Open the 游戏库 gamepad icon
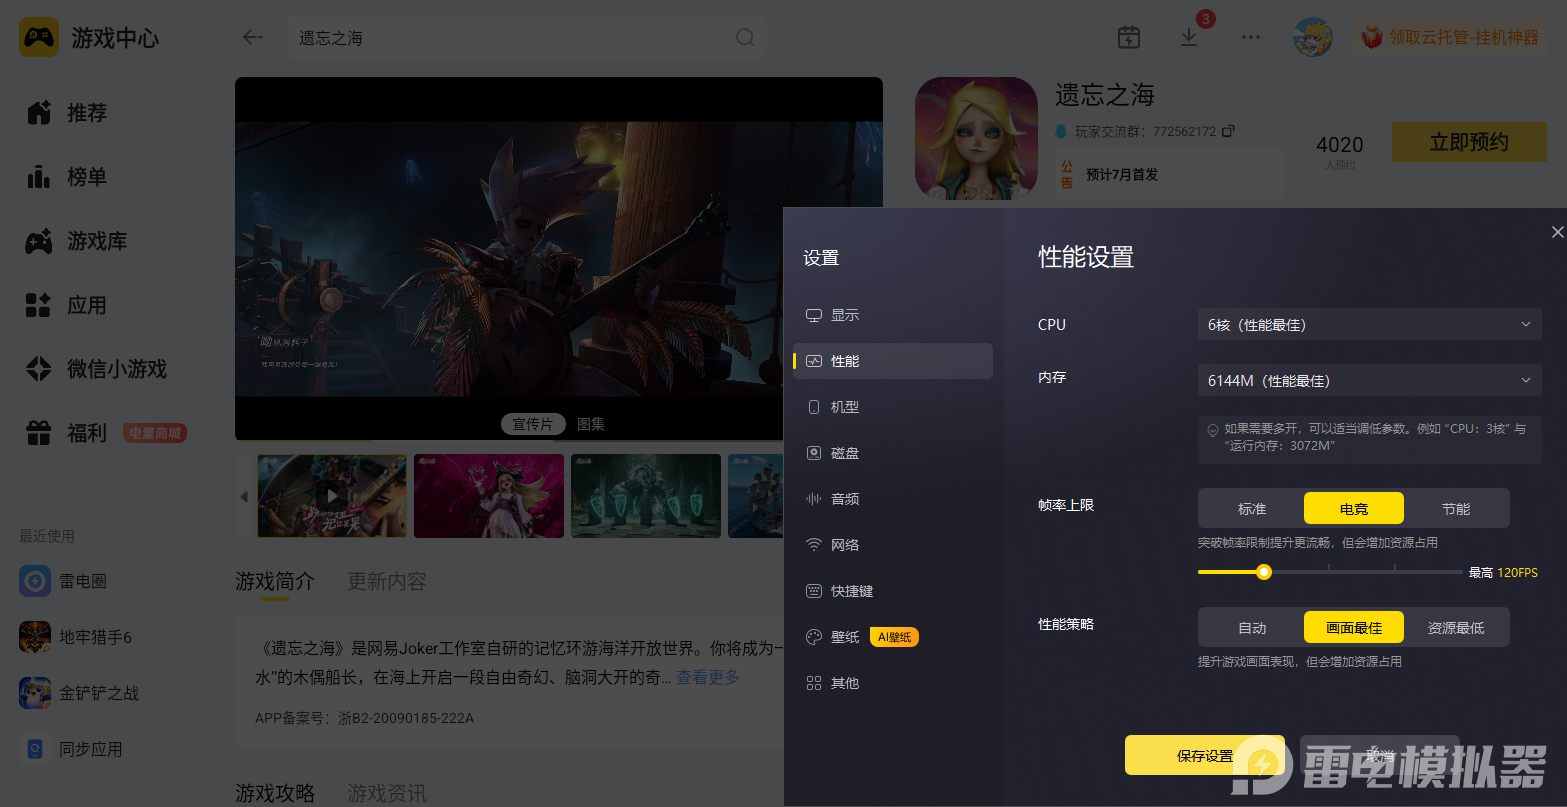The height and width of the screenshot is (807, 1567). coord(39,241)
